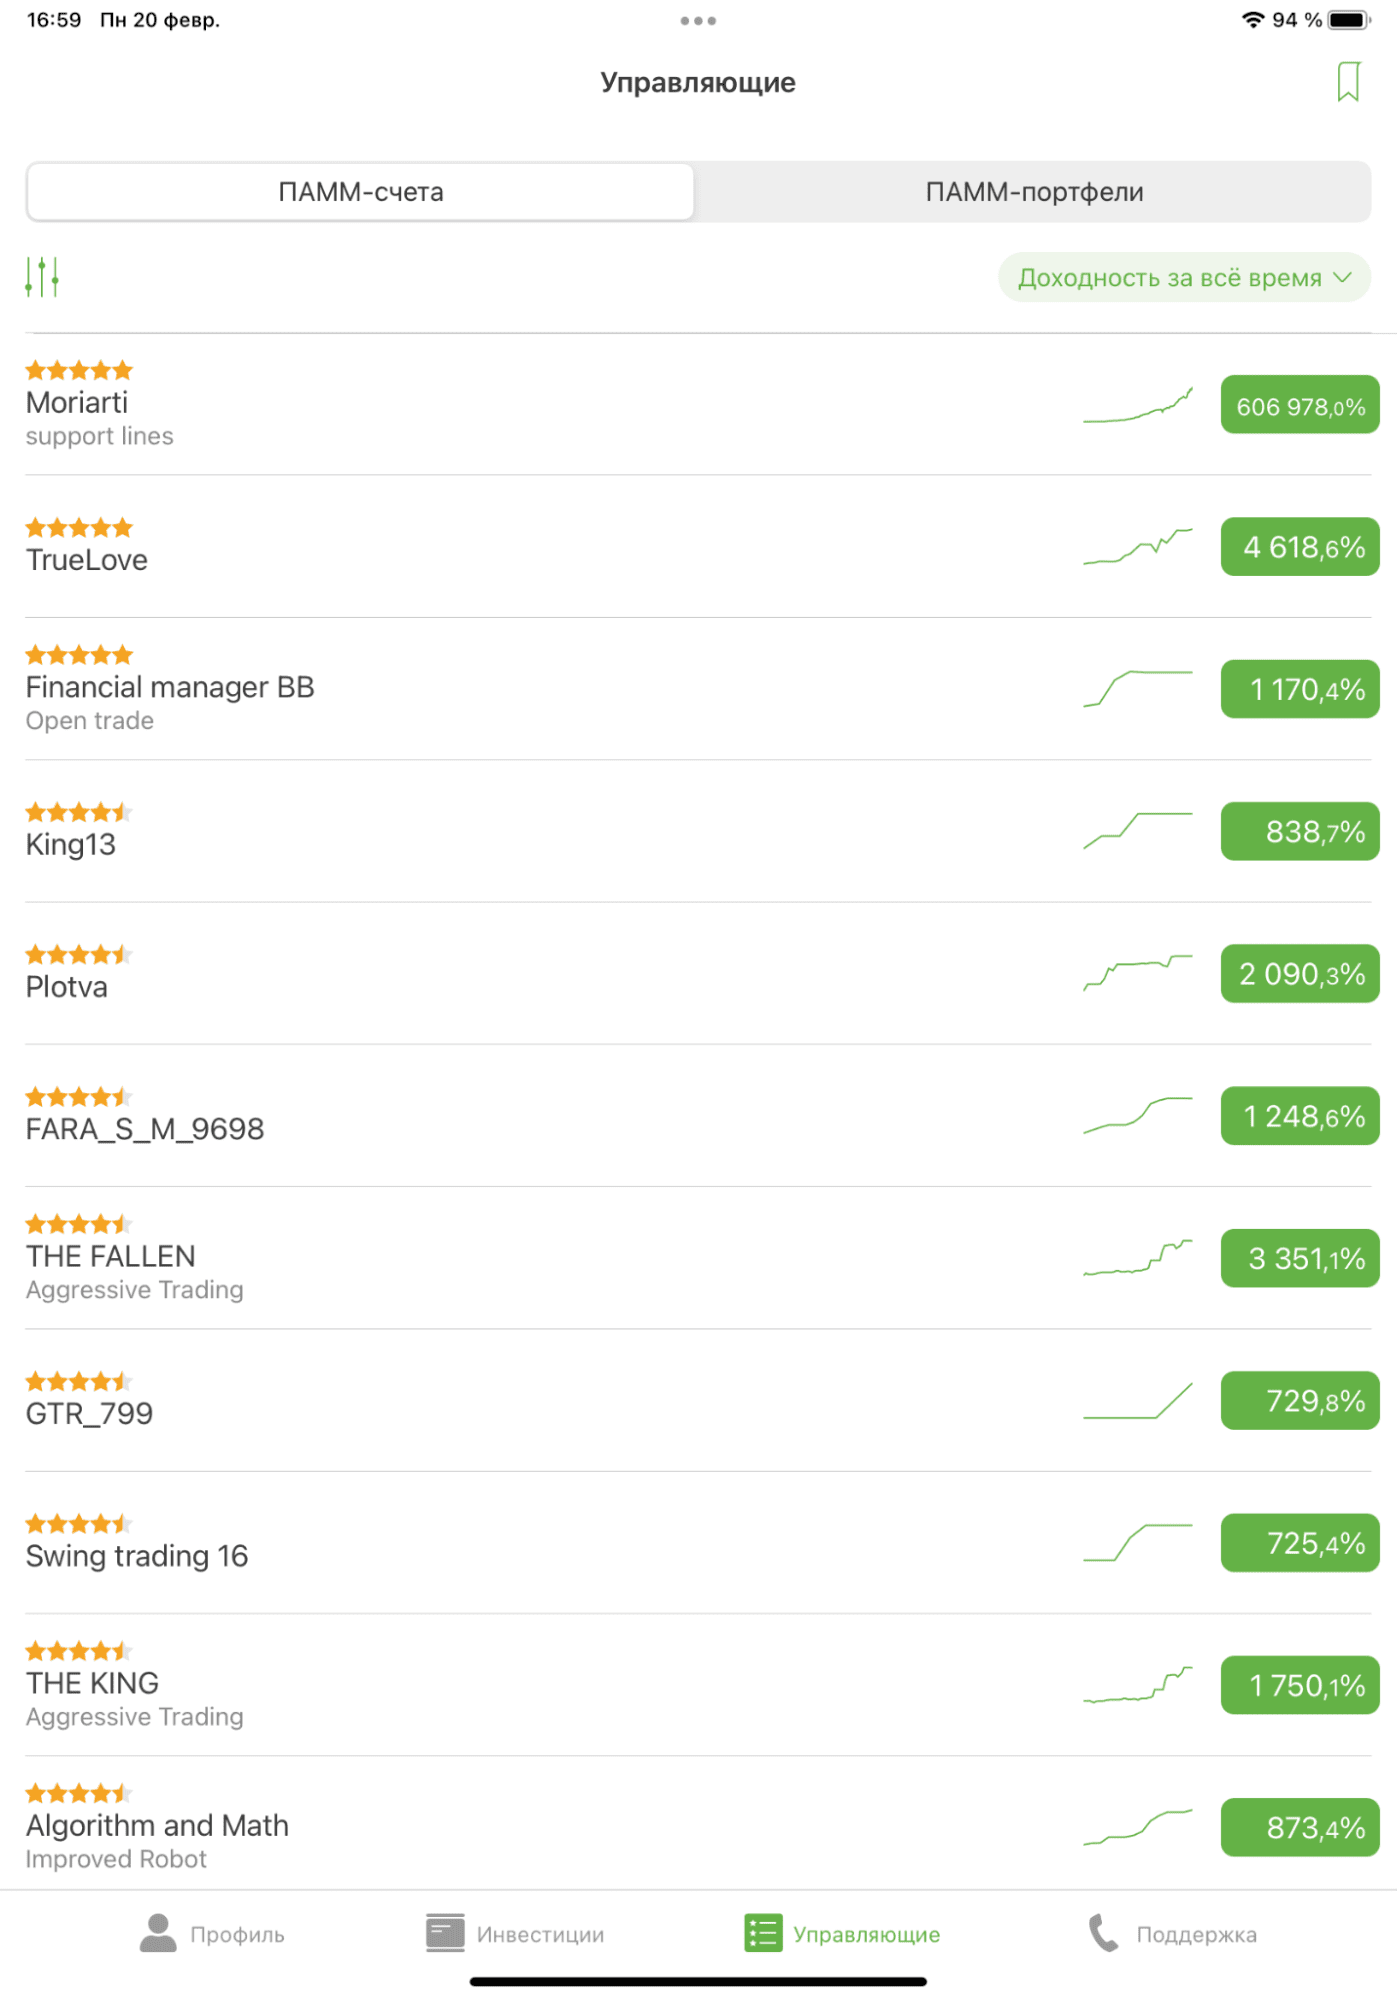The width and height of the screenshot is (1397, 1999).
Task: Open the three-dot multitasking menu
Action: (x=698, y=20)
